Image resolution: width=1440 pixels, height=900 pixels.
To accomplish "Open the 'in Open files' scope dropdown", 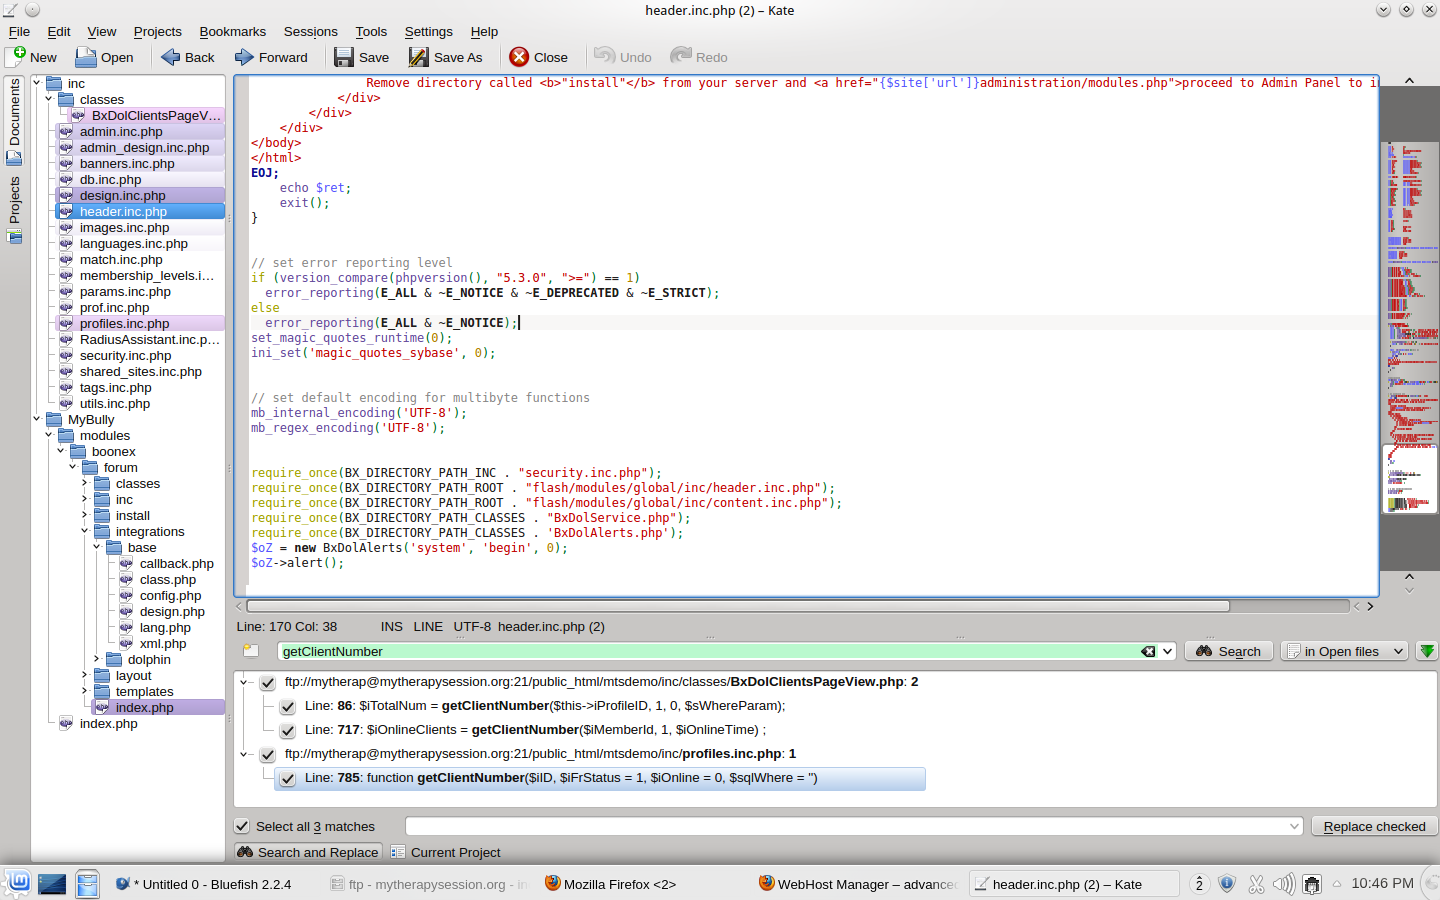I will pos(1345,651).
